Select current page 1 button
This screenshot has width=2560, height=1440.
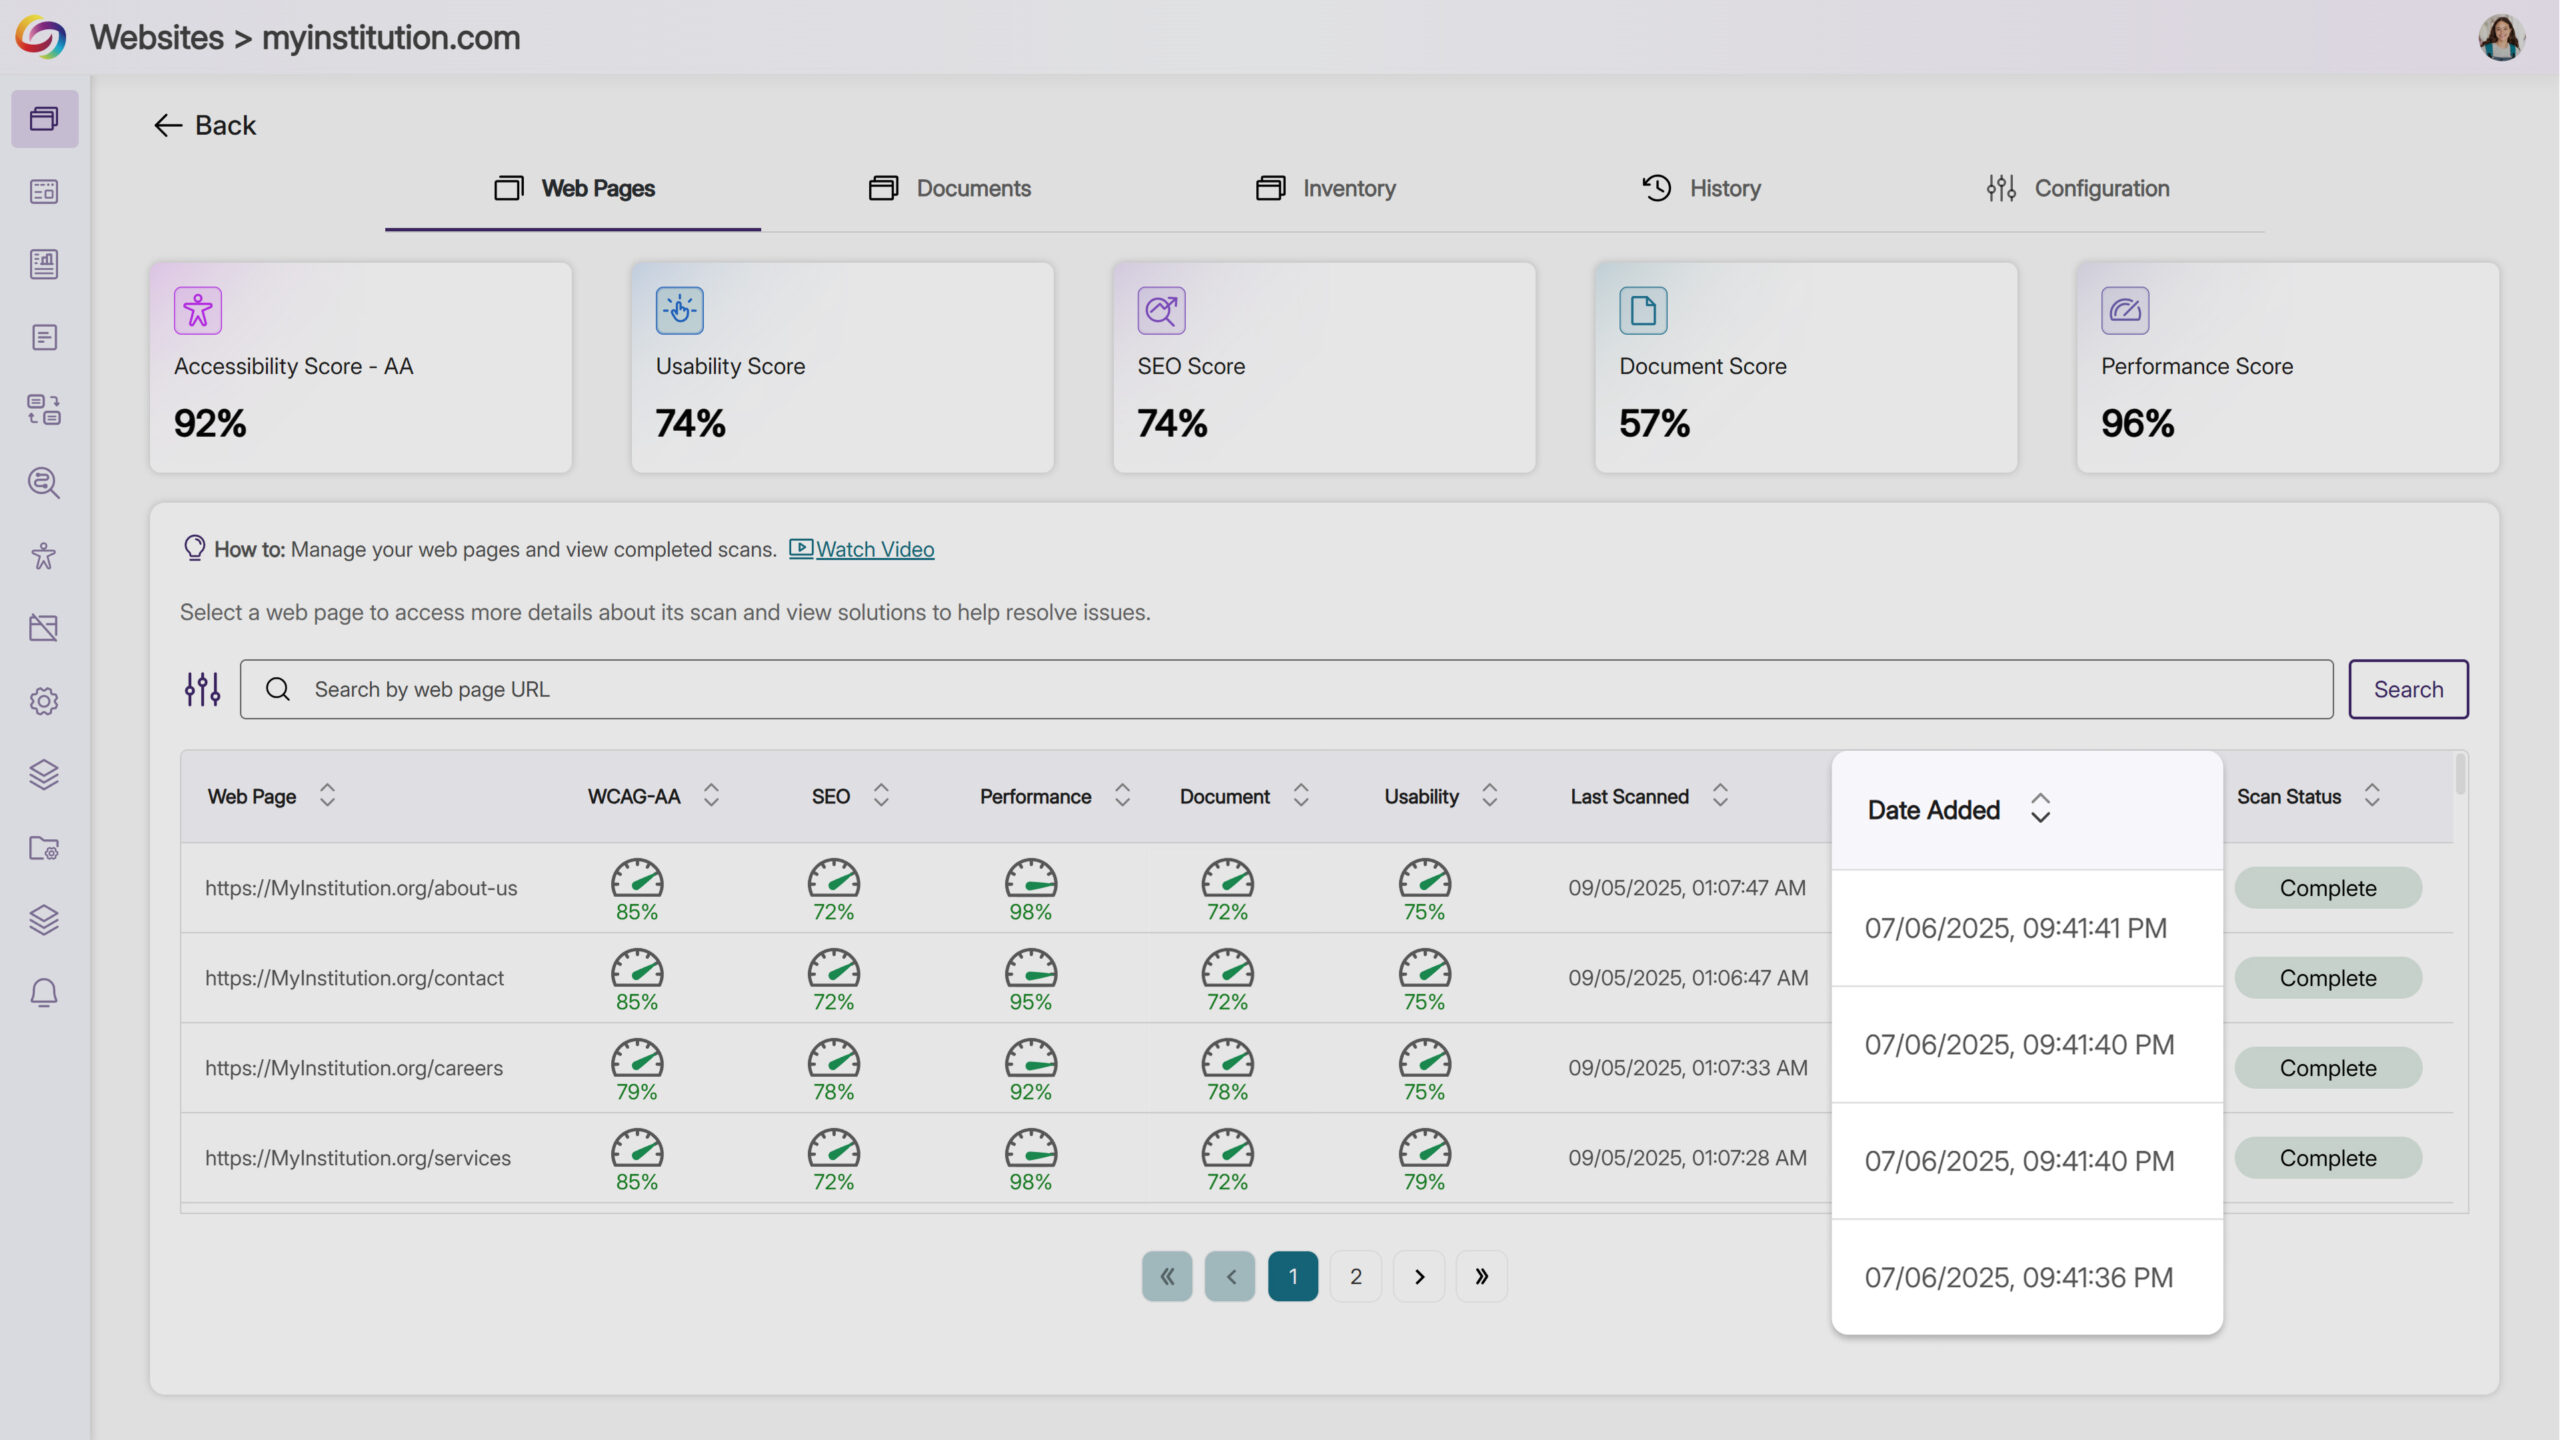pos(1293,1276)
